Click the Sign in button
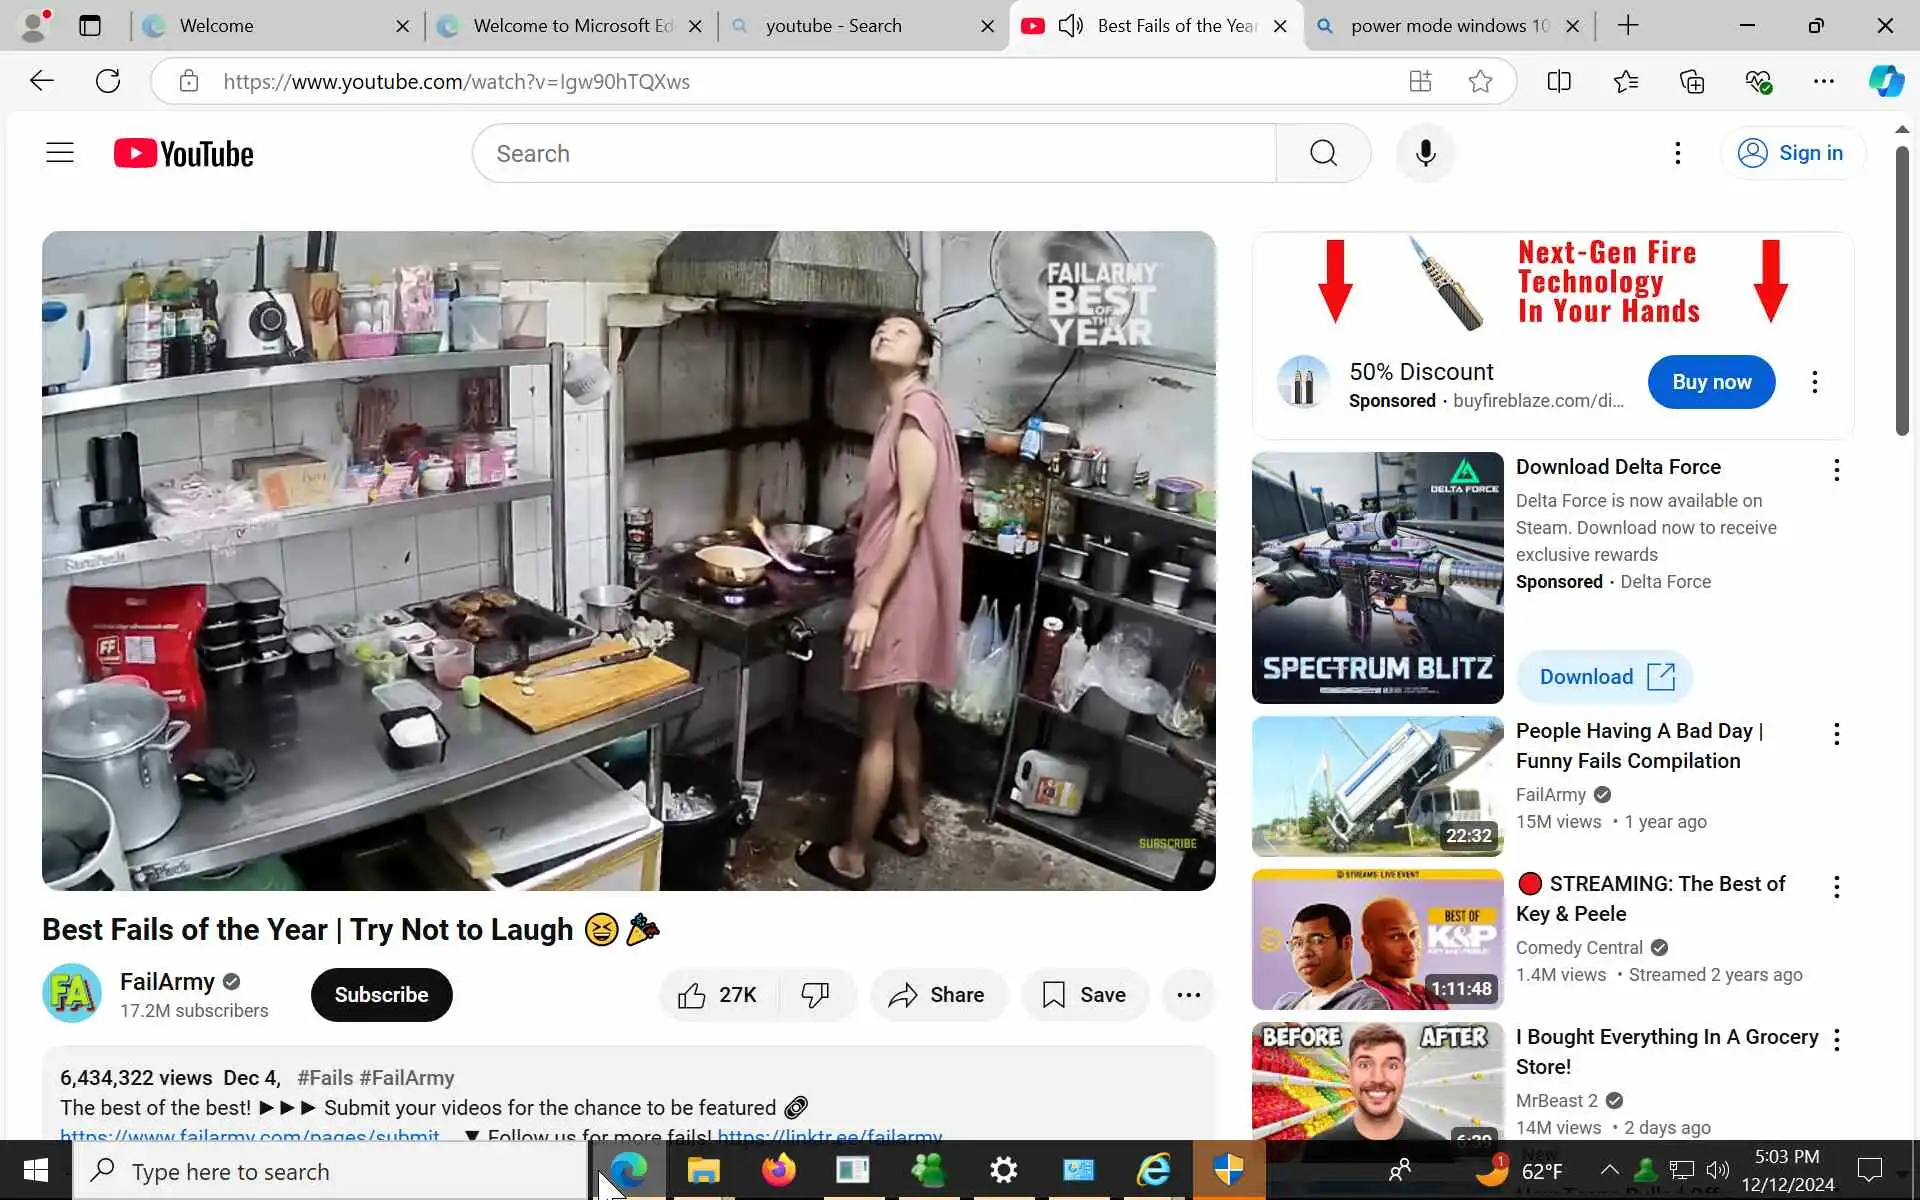Viewport: 1920px width, 1200px height. (x=1792, y=153)
